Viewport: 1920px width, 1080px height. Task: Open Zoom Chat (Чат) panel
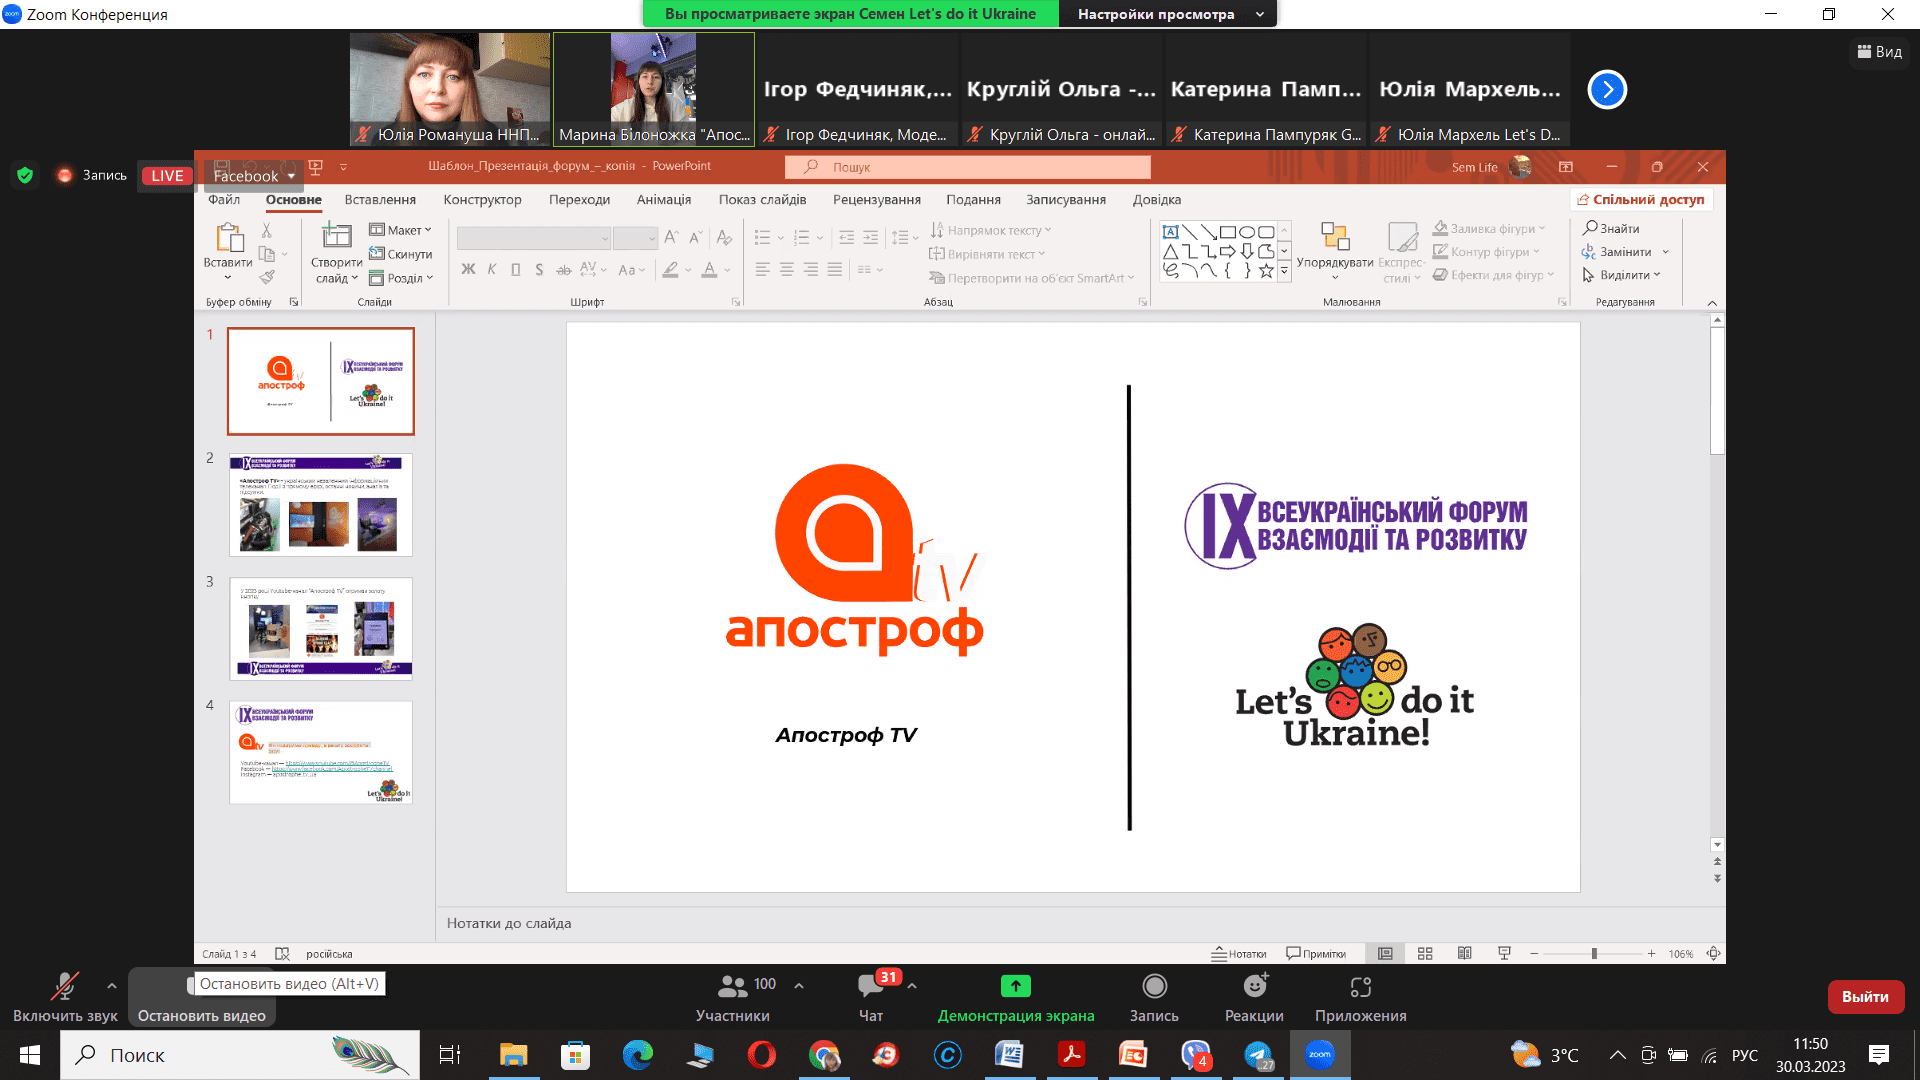[x=871, y=998]
